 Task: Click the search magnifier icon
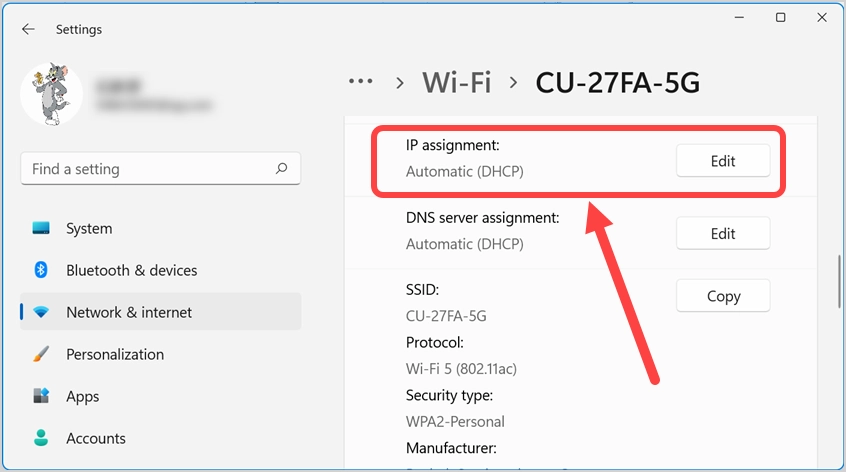[x=282, y=169]
